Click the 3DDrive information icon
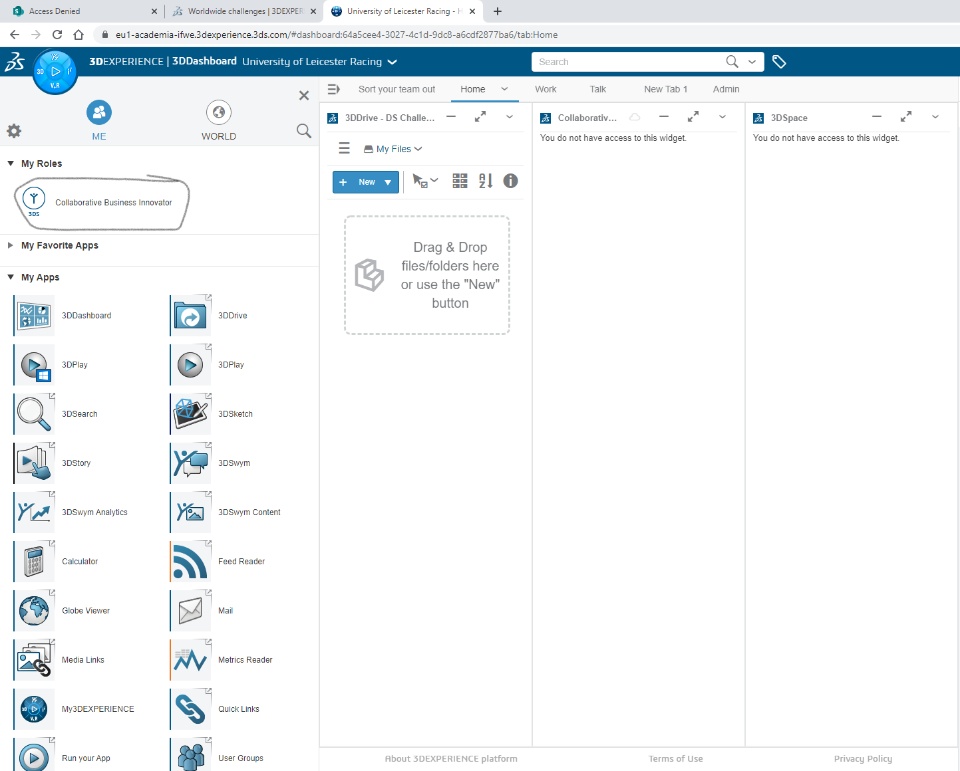Image resolution: width=960 pixels, height=771 pixels. pos(511,181)
